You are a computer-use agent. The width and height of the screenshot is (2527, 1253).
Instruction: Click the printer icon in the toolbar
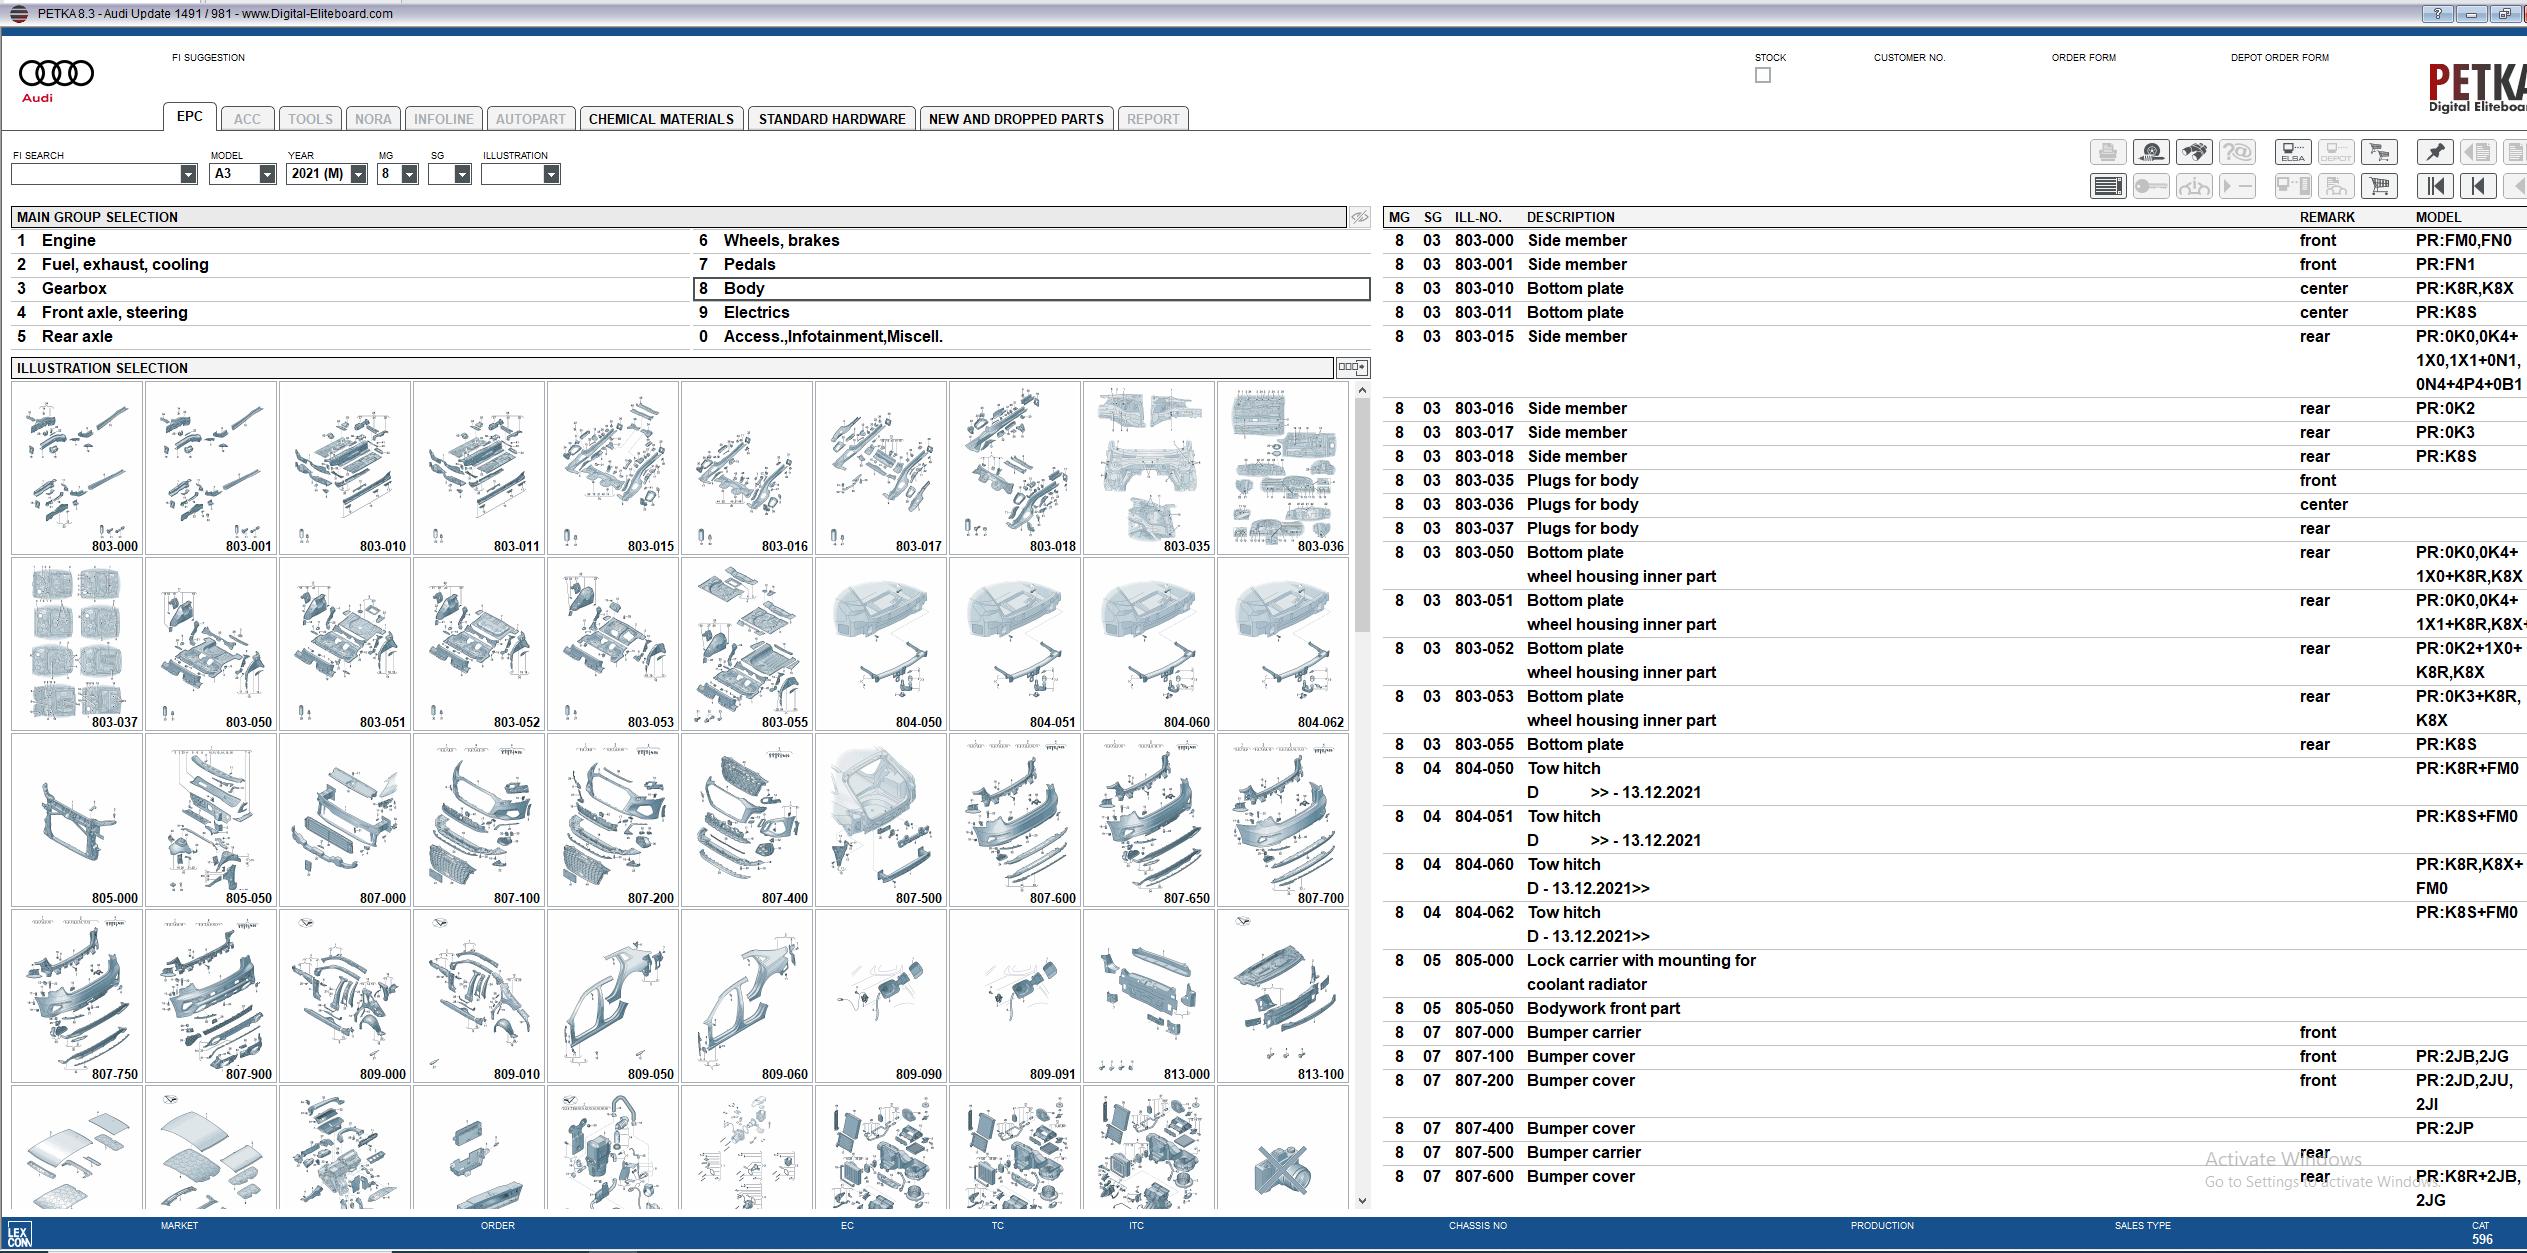coord(2107,152)
